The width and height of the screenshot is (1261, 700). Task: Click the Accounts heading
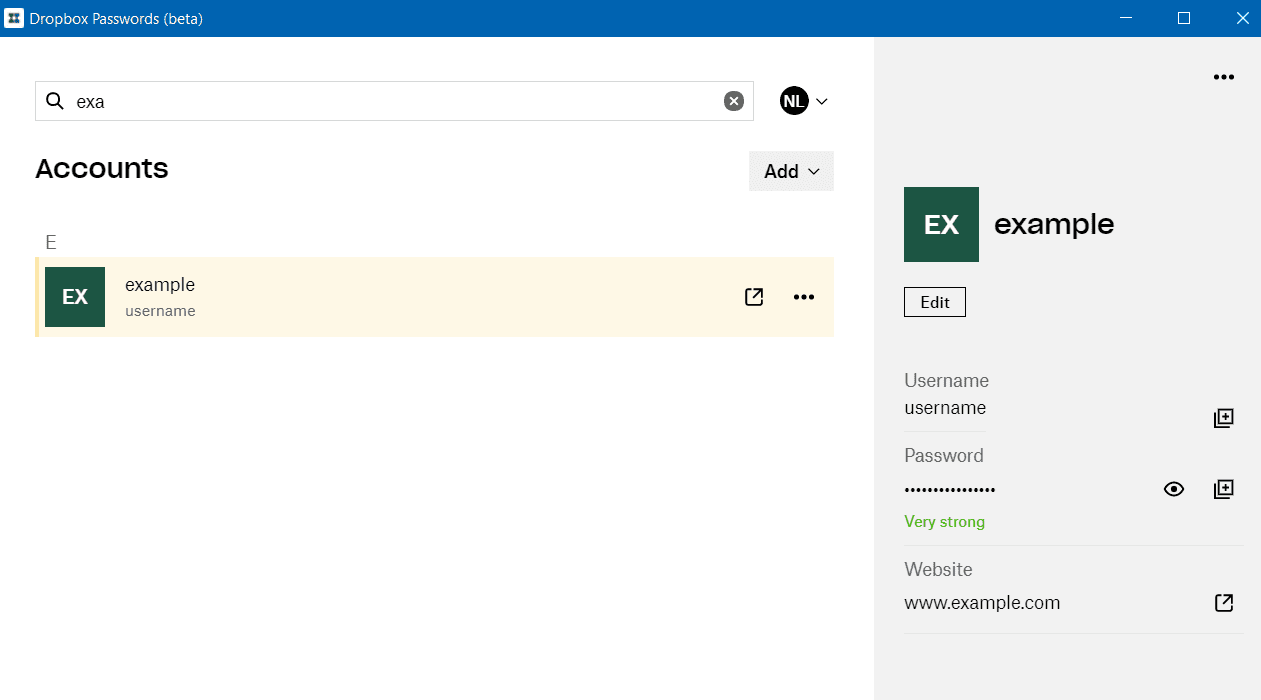click(x=102, y=168)
